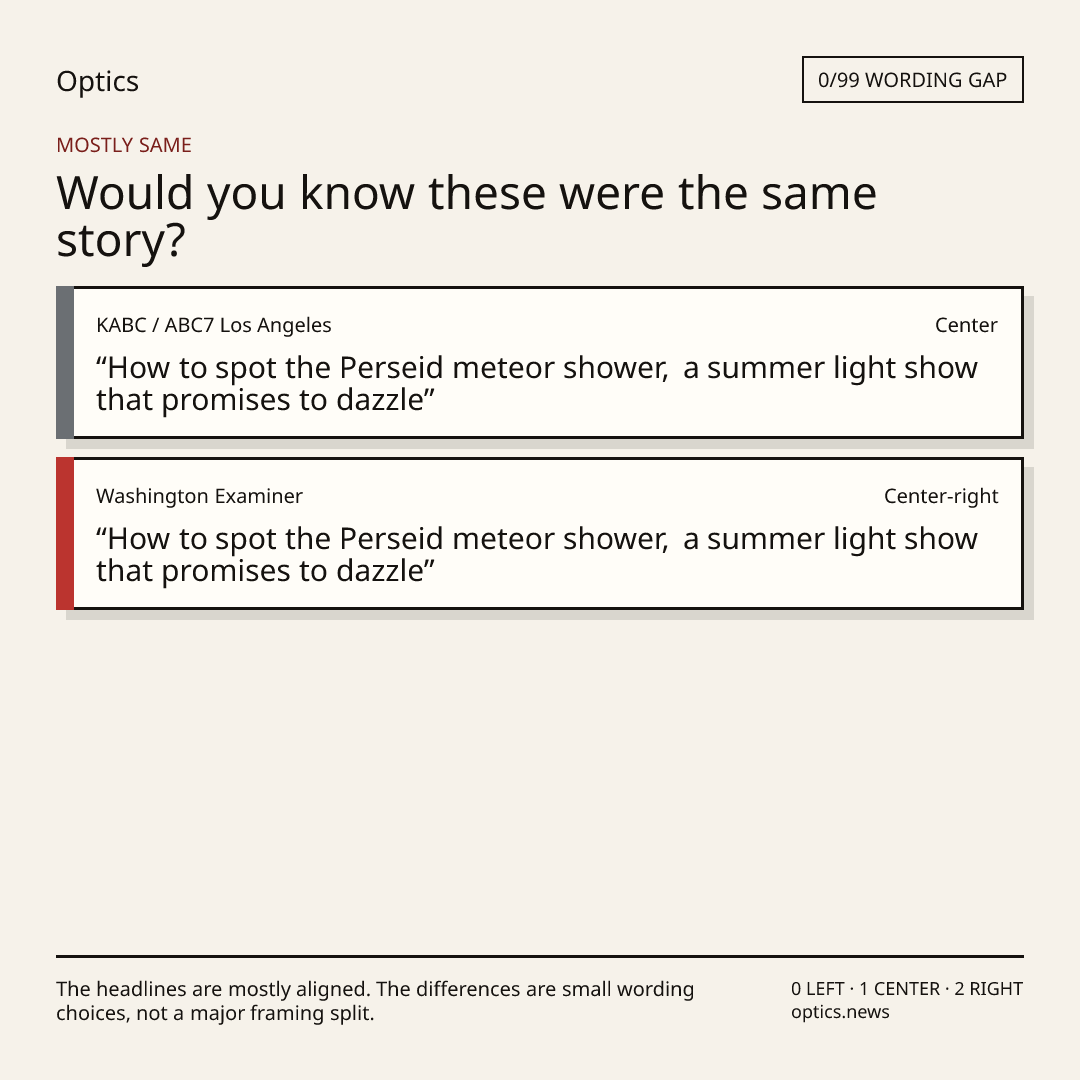This screenshot has width=1080, height=1080.
Task: Click the gray bias bar on KABC card
Action: pyautogui.click(x=65, y=362)
